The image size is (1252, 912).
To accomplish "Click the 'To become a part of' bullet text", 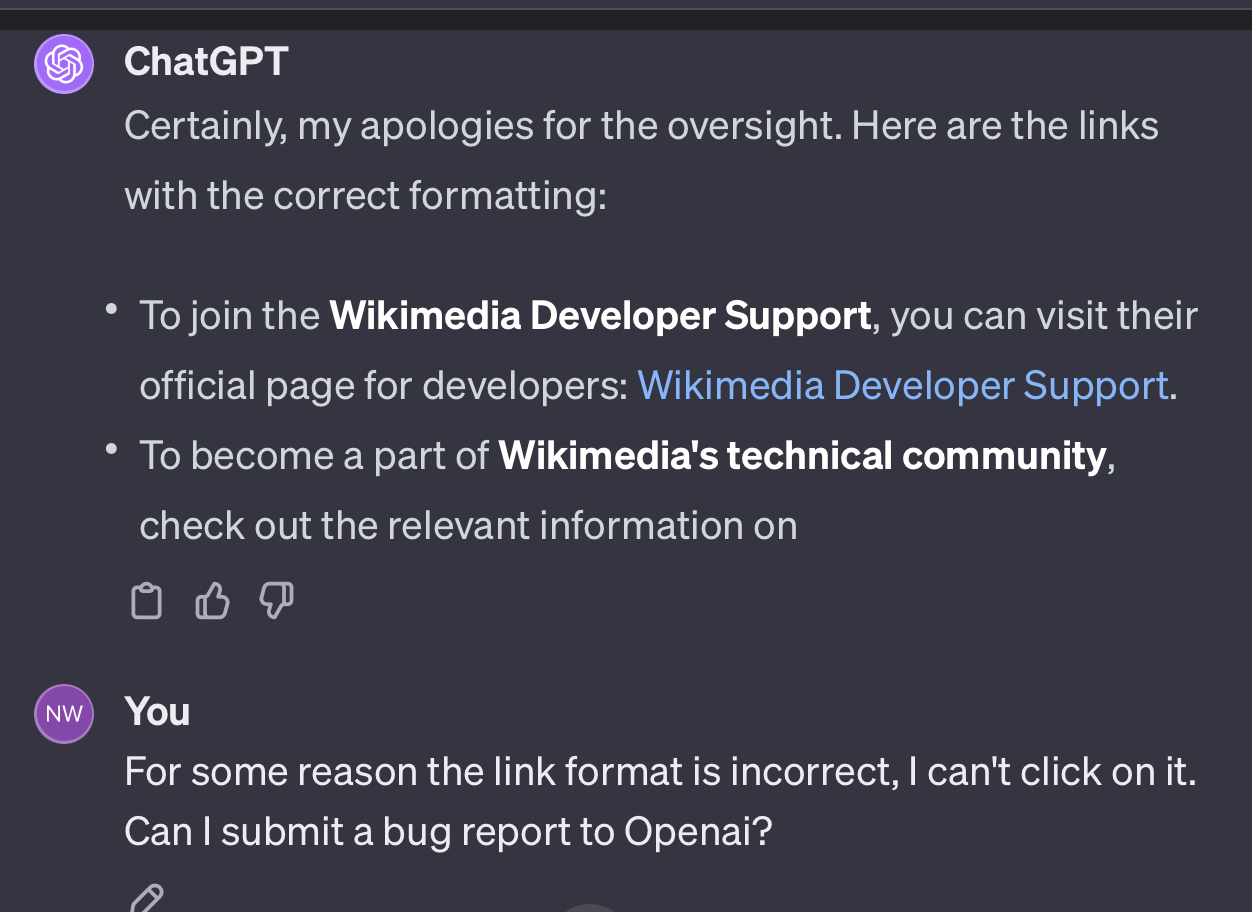I will [314, 456].
